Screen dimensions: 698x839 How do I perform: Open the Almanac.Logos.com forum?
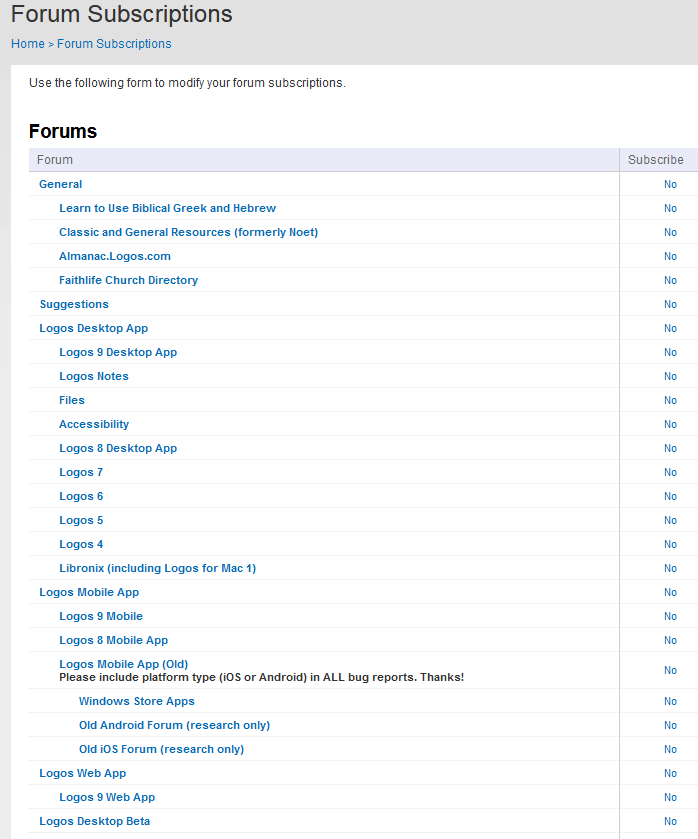[x=115, y=256]
